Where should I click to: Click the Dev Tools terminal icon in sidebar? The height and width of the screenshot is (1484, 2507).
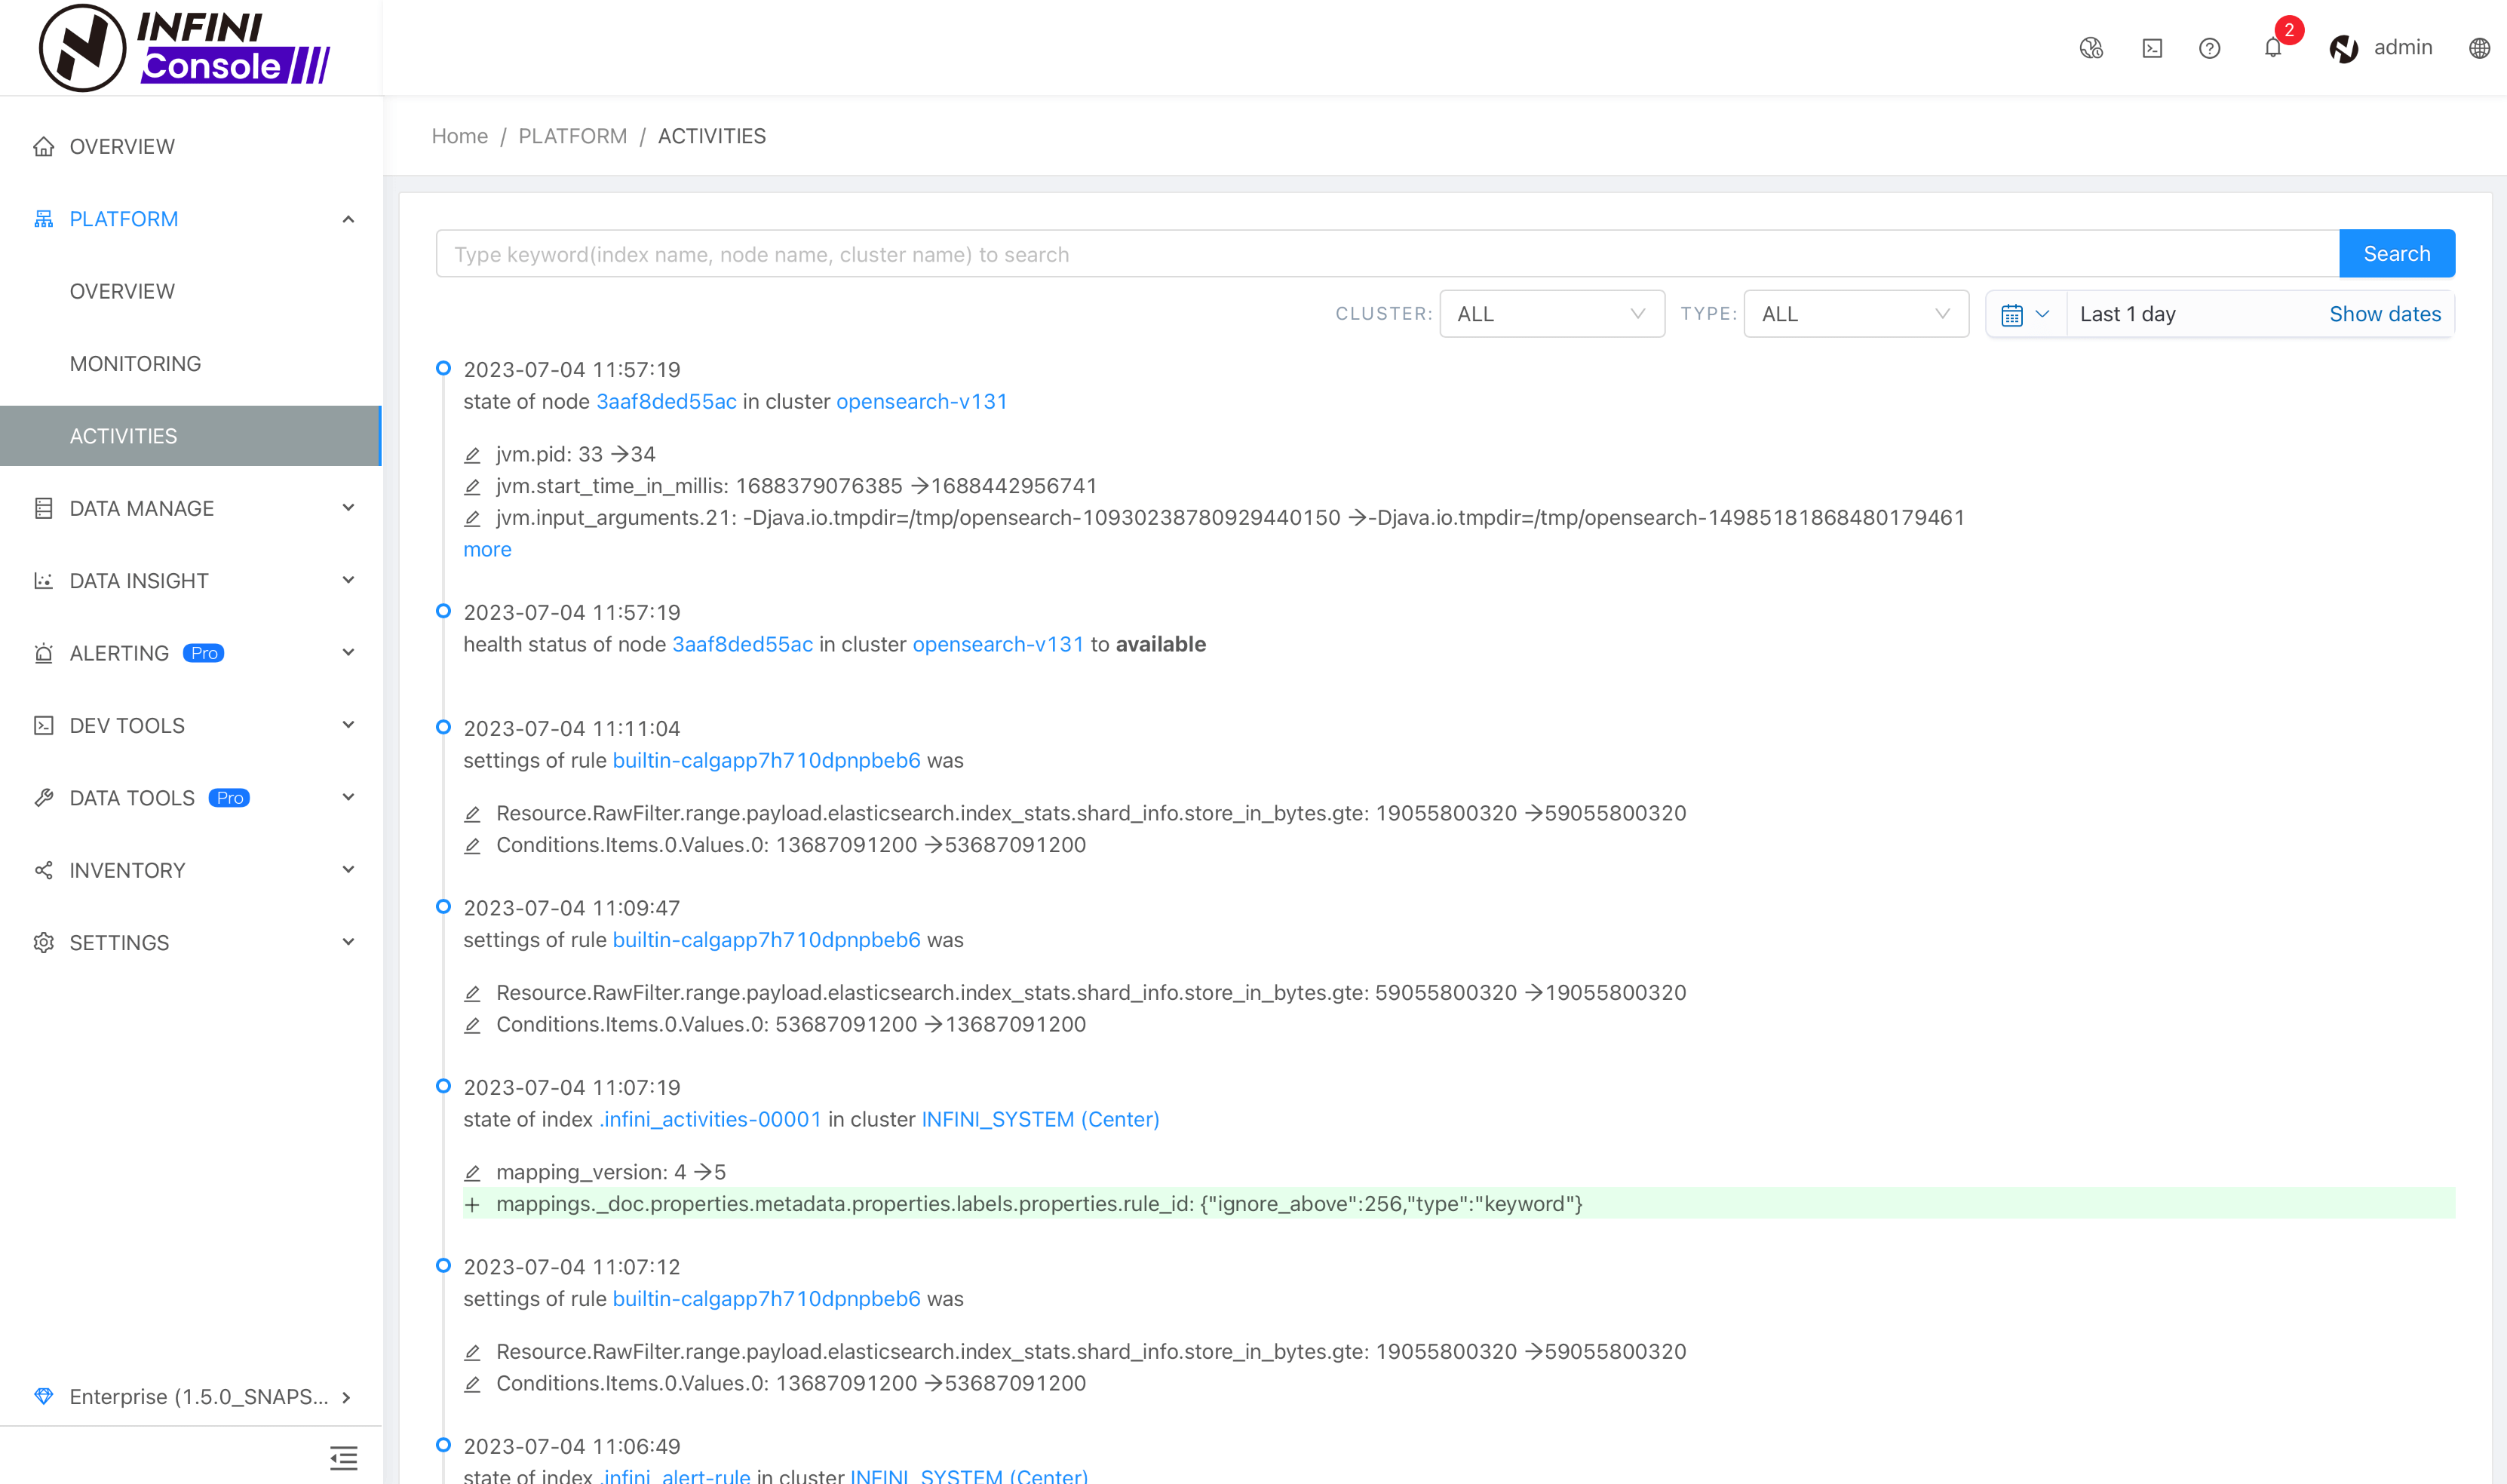[x=43, y=725]
